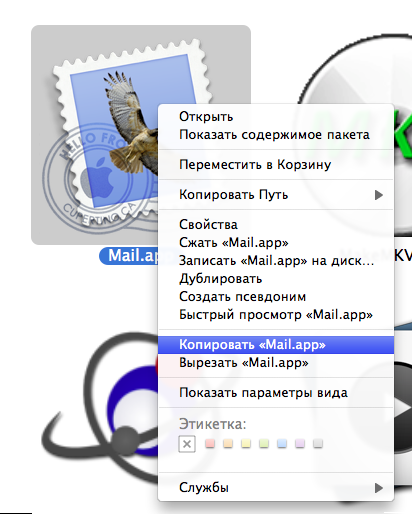
Task: Select the black play-button app icon
Action: [403, 408]
